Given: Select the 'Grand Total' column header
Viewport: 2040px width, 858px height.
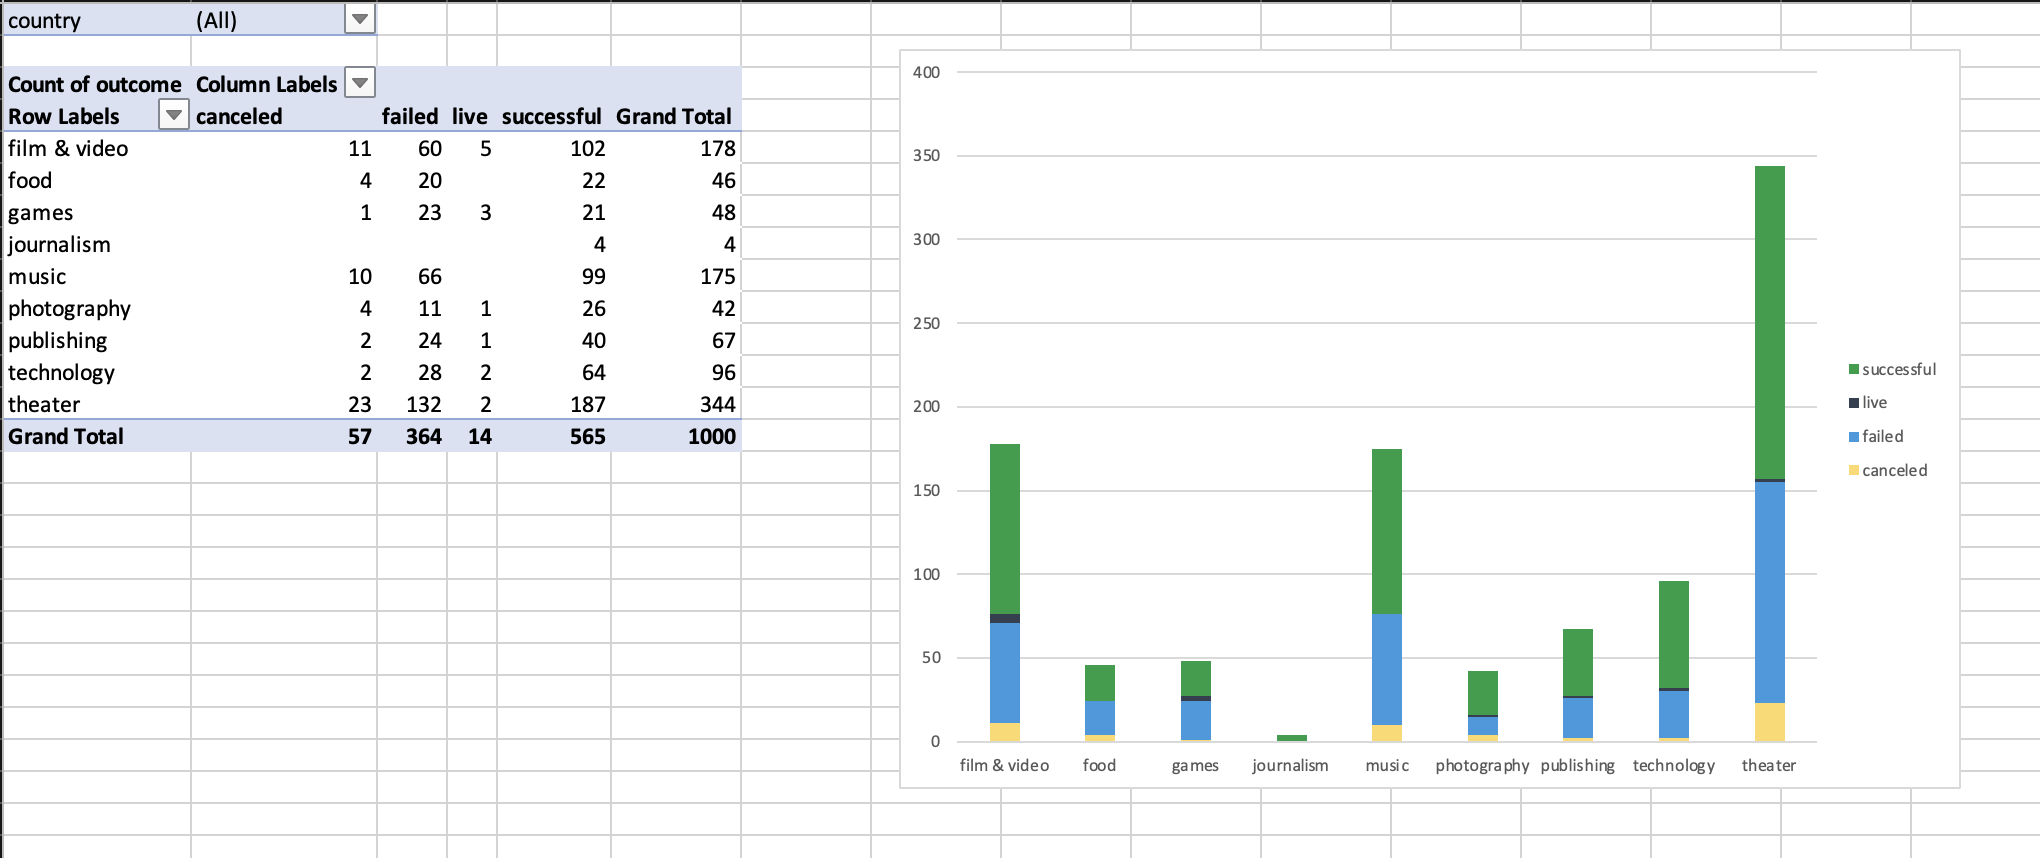Looking at the screenshot, I should 674,116.
